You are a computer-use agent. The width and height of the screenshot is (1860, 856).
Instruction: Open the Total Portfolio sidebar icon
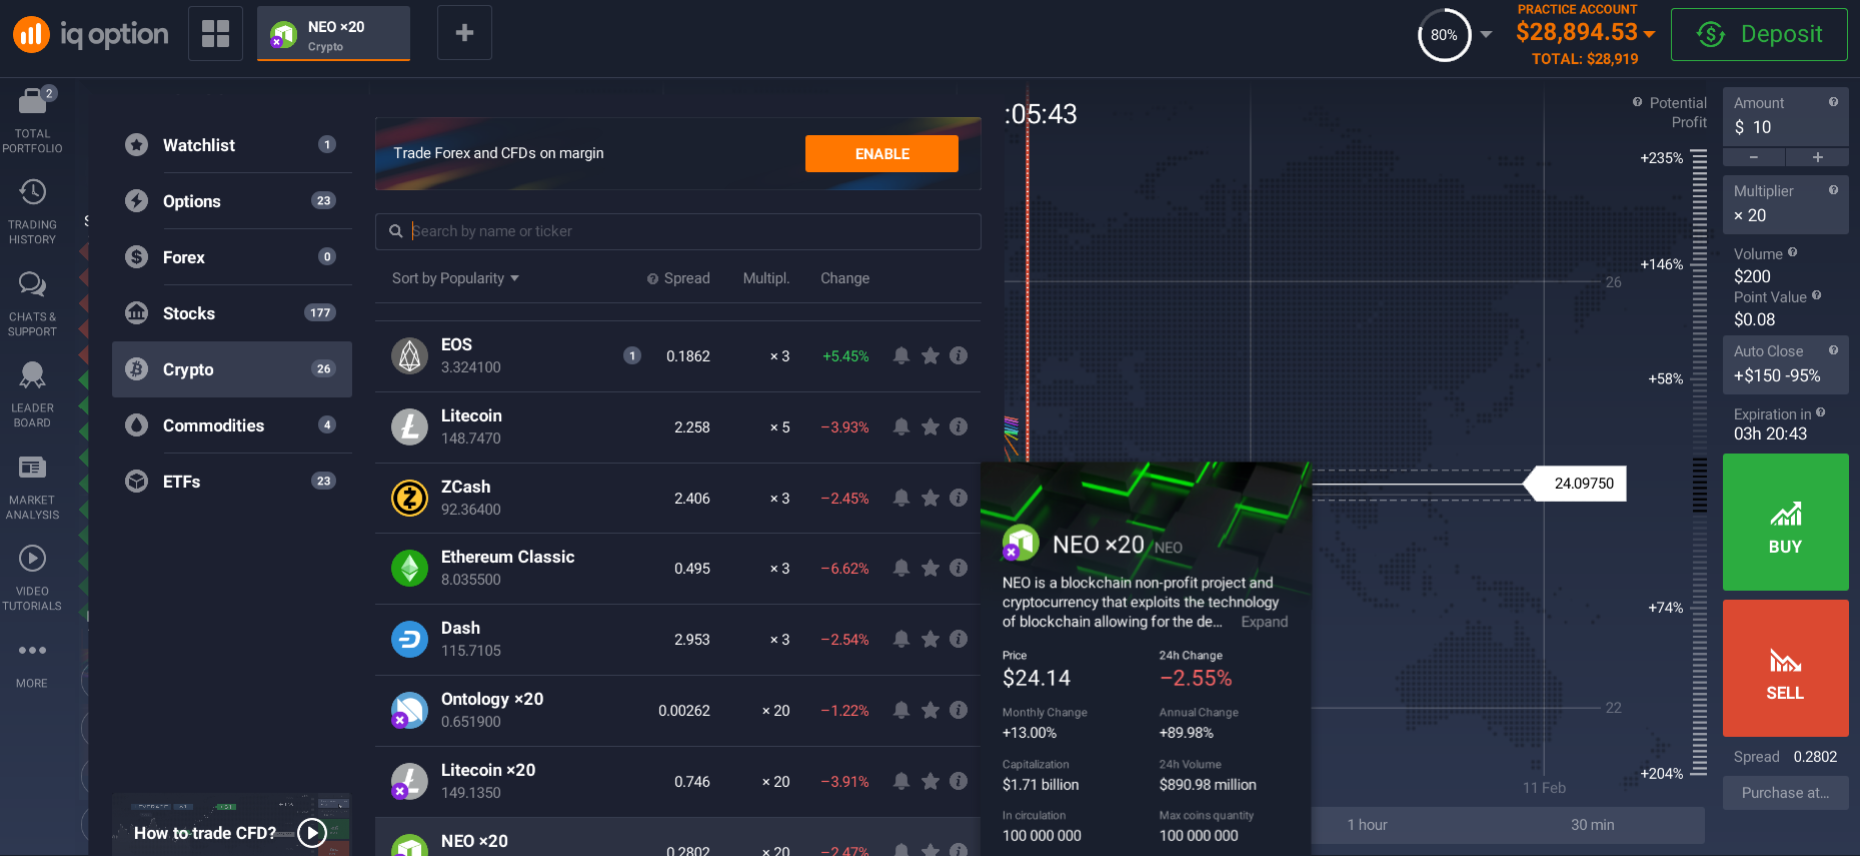click(x=32, y=120)
